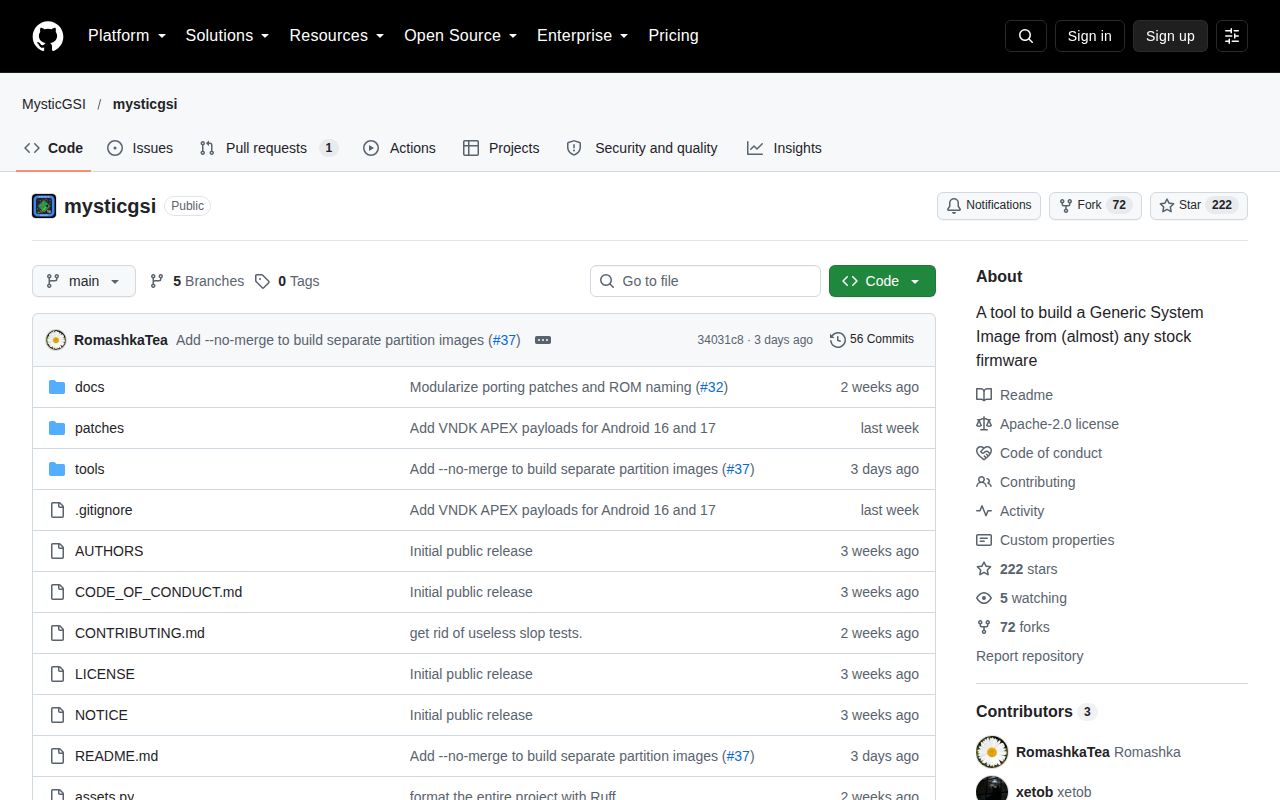The width and height of the screenshot is (1280, 800).
Task: Open the CONTRIBUTING.md file
Action: [x=140, y=633]
